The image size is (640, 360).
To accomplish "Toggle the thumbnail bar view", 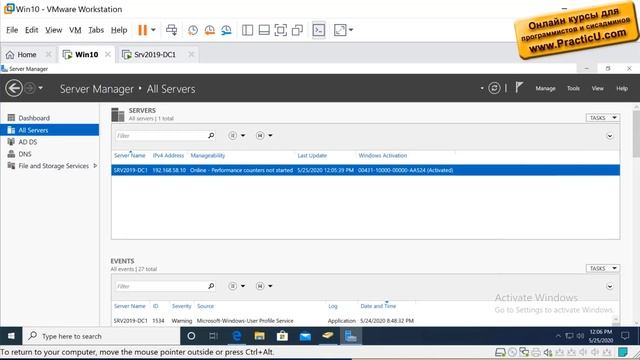I will [264, 30].
